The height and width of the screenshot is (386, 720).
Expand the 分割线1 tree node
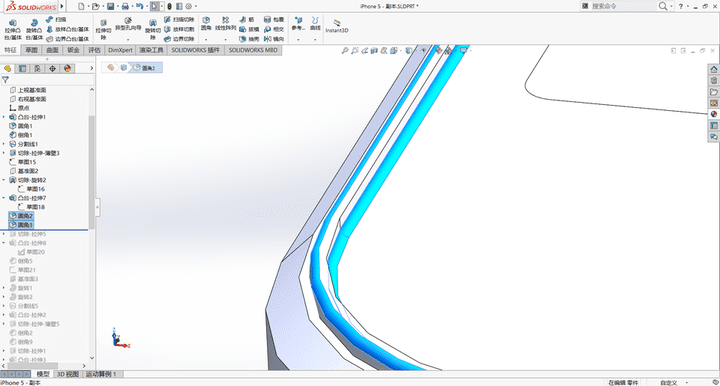(x=4, y=144)
